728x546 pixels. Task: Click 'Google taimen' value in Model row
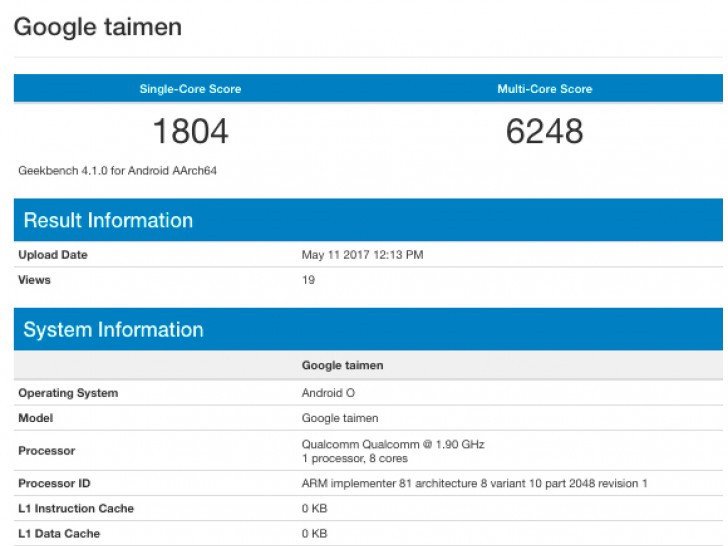tap(340, 418)
